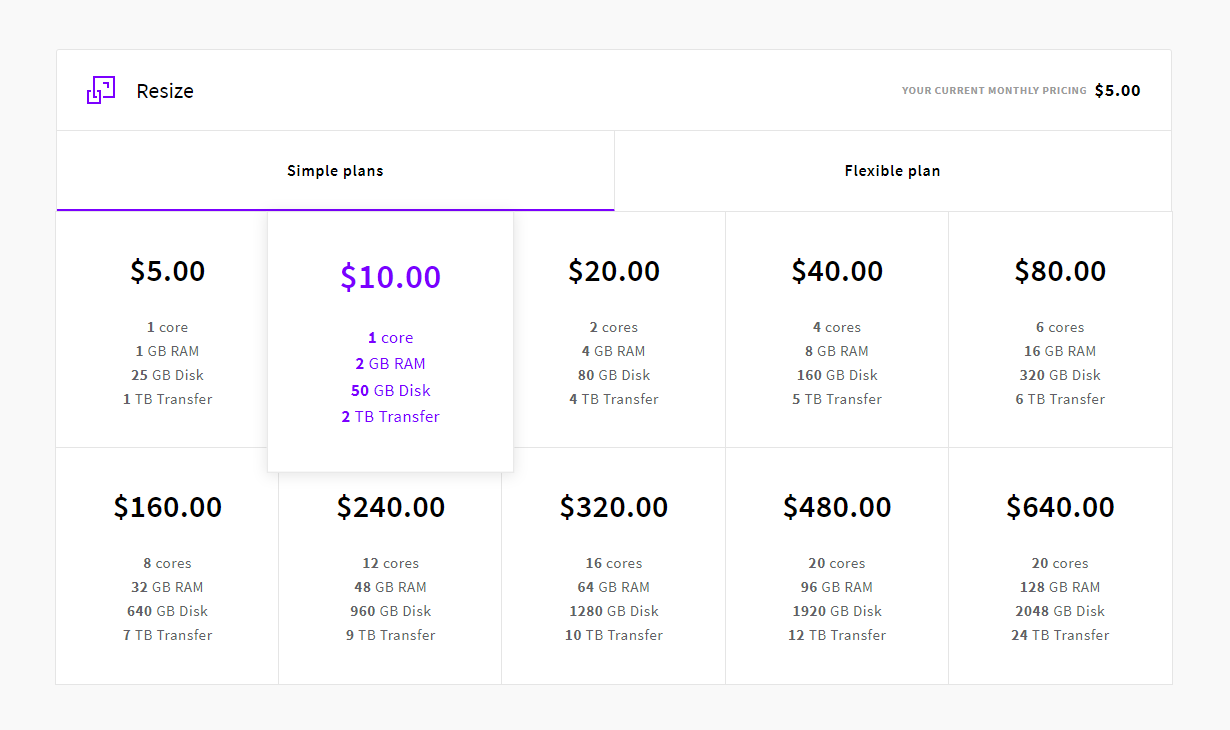Screen dimensions: 1230x730
Task: Select the $5.00 plan card
Action: click(167, 330)
